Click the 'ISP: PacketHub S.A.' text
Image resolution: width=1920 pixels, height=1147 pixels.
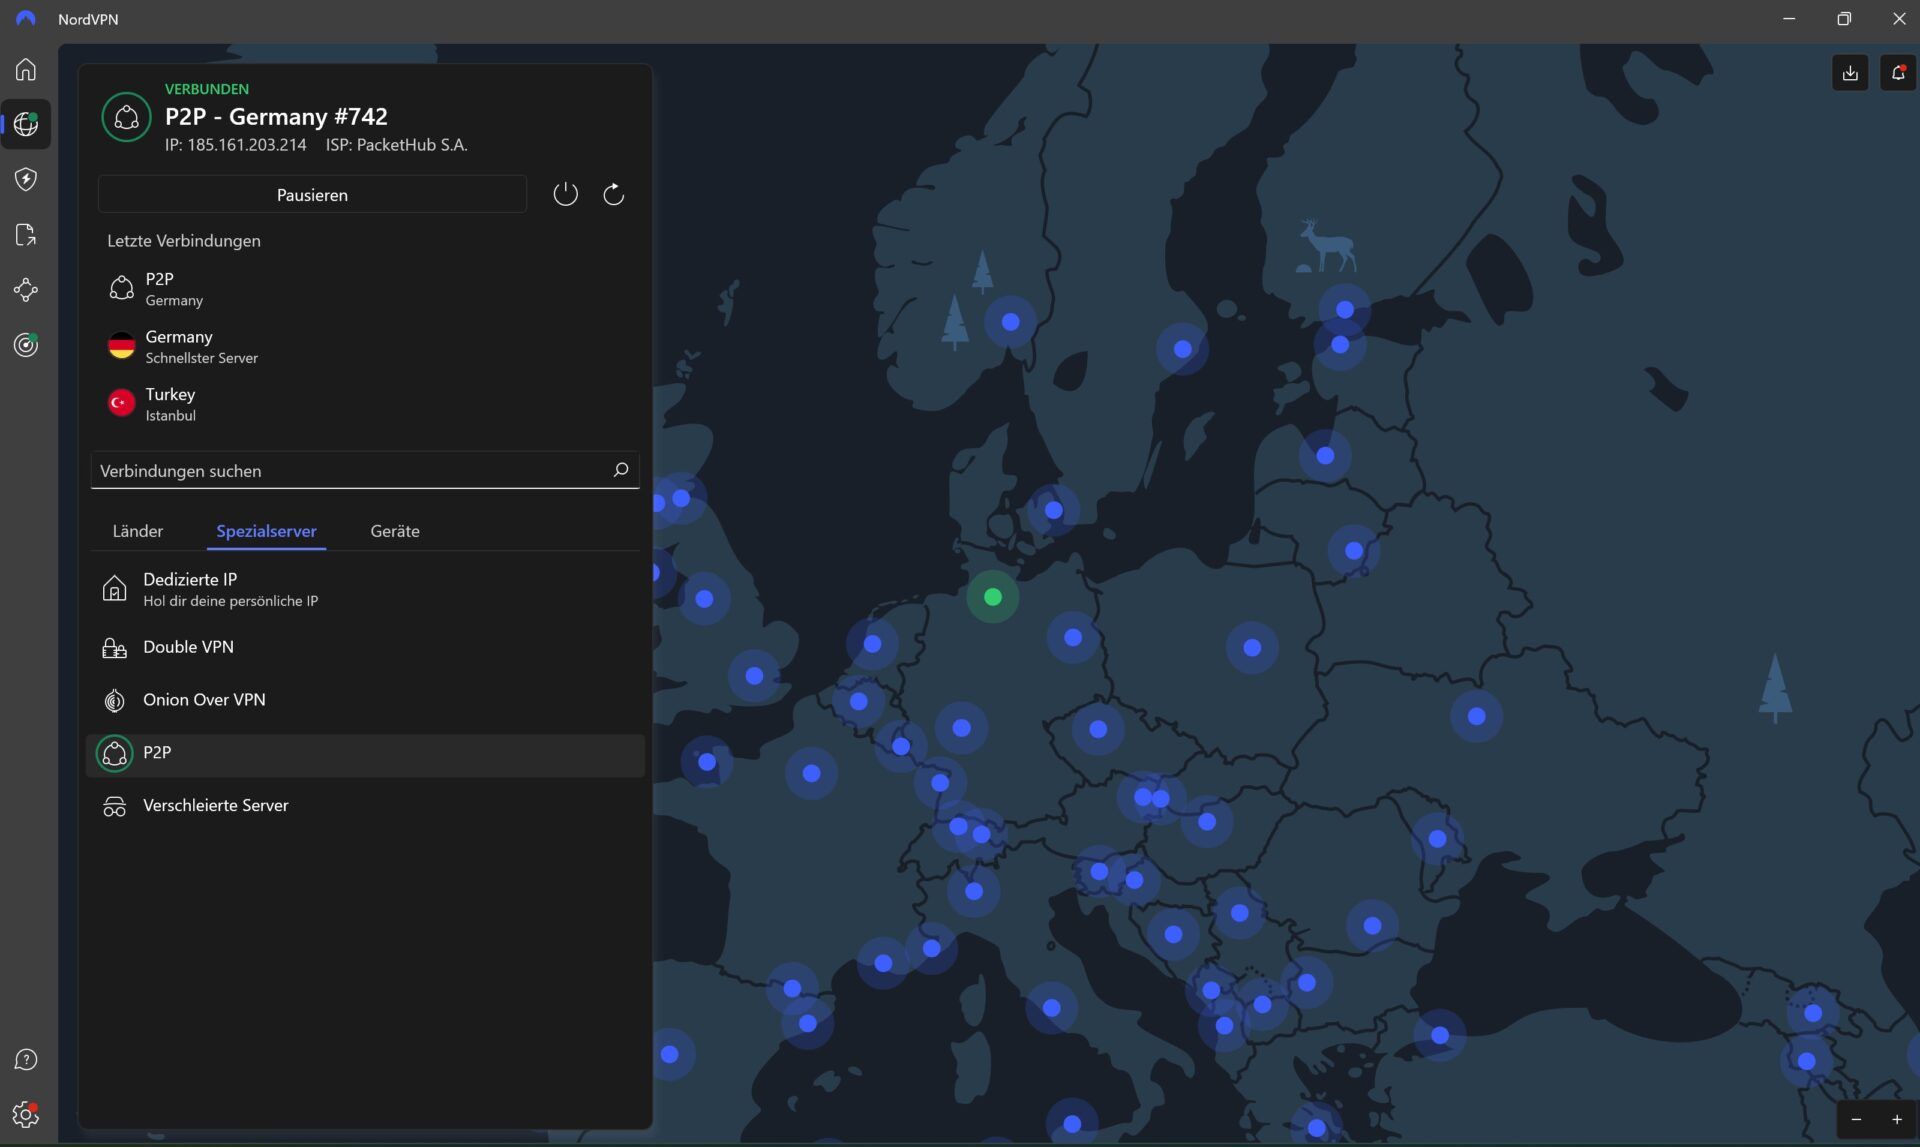[x=396, y=145]
